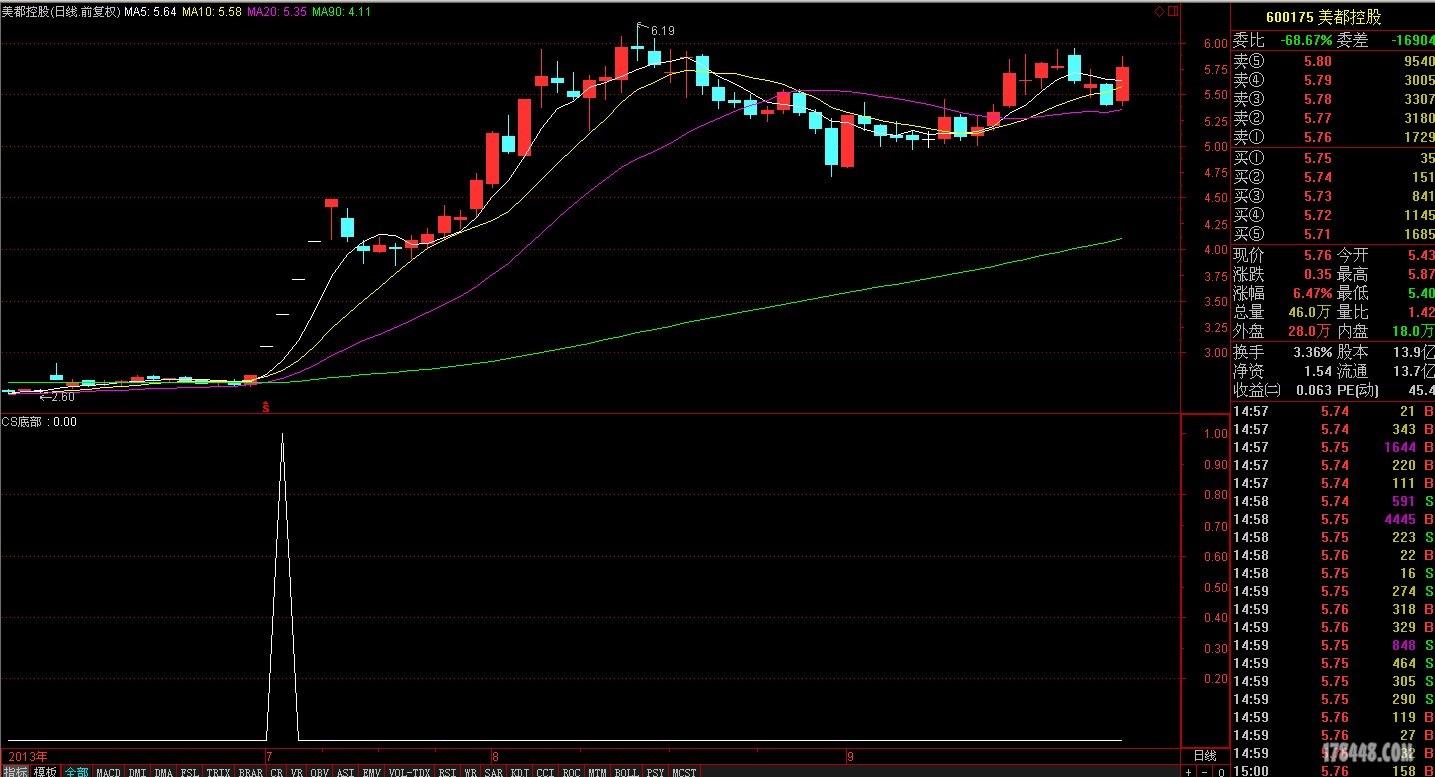Switch to the CR indicator
This screenshot has width=1435, height=777.
click(x=276, y=772)
